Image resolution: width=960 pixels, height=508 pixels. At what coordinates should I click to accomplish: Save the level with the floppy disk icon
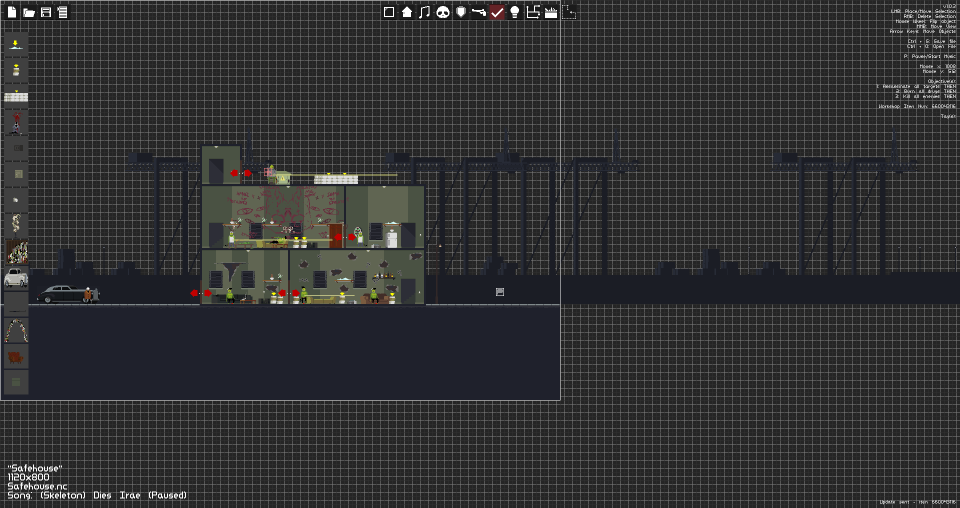tap(46, 12)
